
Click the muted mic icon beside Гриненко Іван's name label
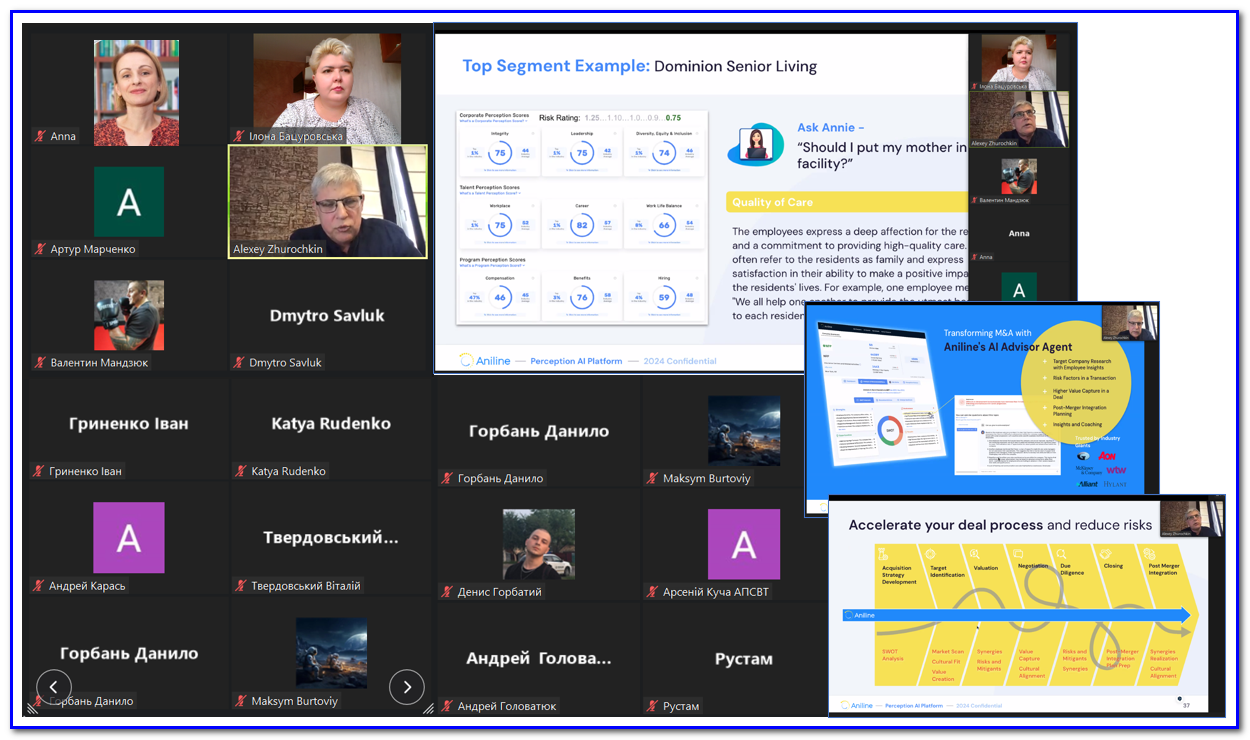click(x=40, y=471)
